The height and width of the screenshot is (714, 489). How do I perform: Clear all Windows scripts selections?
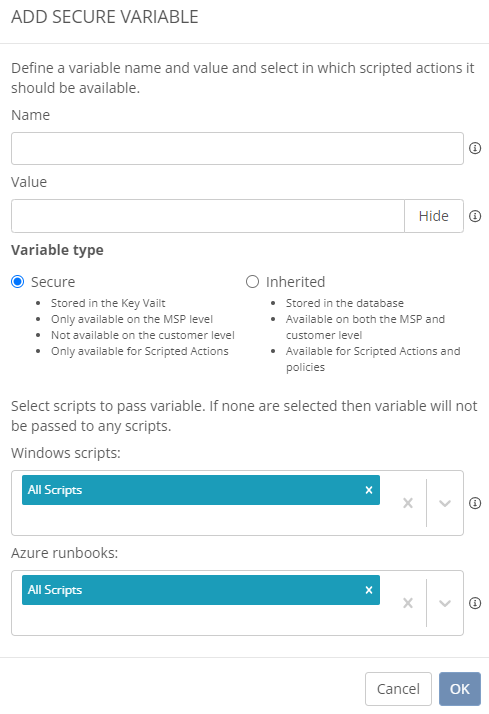point(408,503)
